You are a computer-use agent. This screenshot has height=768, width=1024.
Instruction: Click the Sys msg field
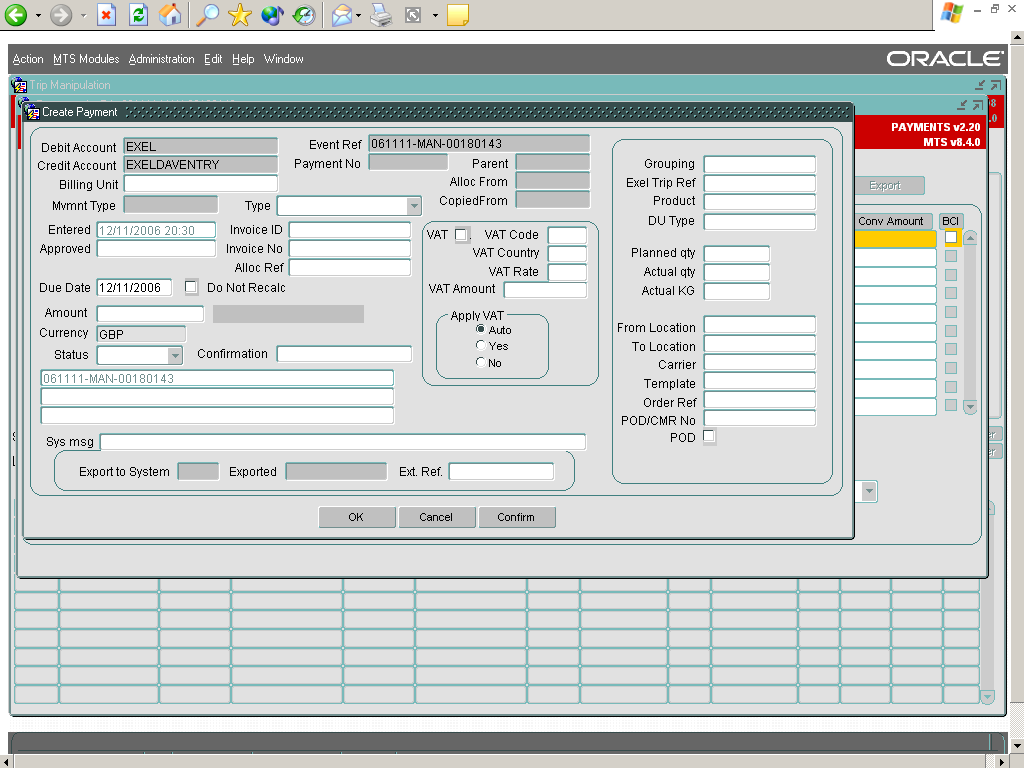[x=343, y=442]
